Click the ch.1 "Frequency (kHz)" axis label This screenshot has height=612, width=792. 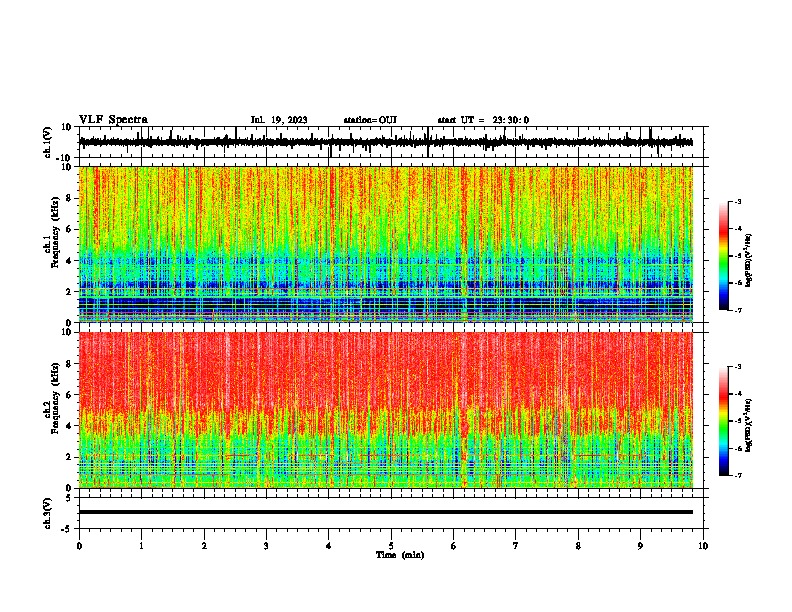point(55,231)
